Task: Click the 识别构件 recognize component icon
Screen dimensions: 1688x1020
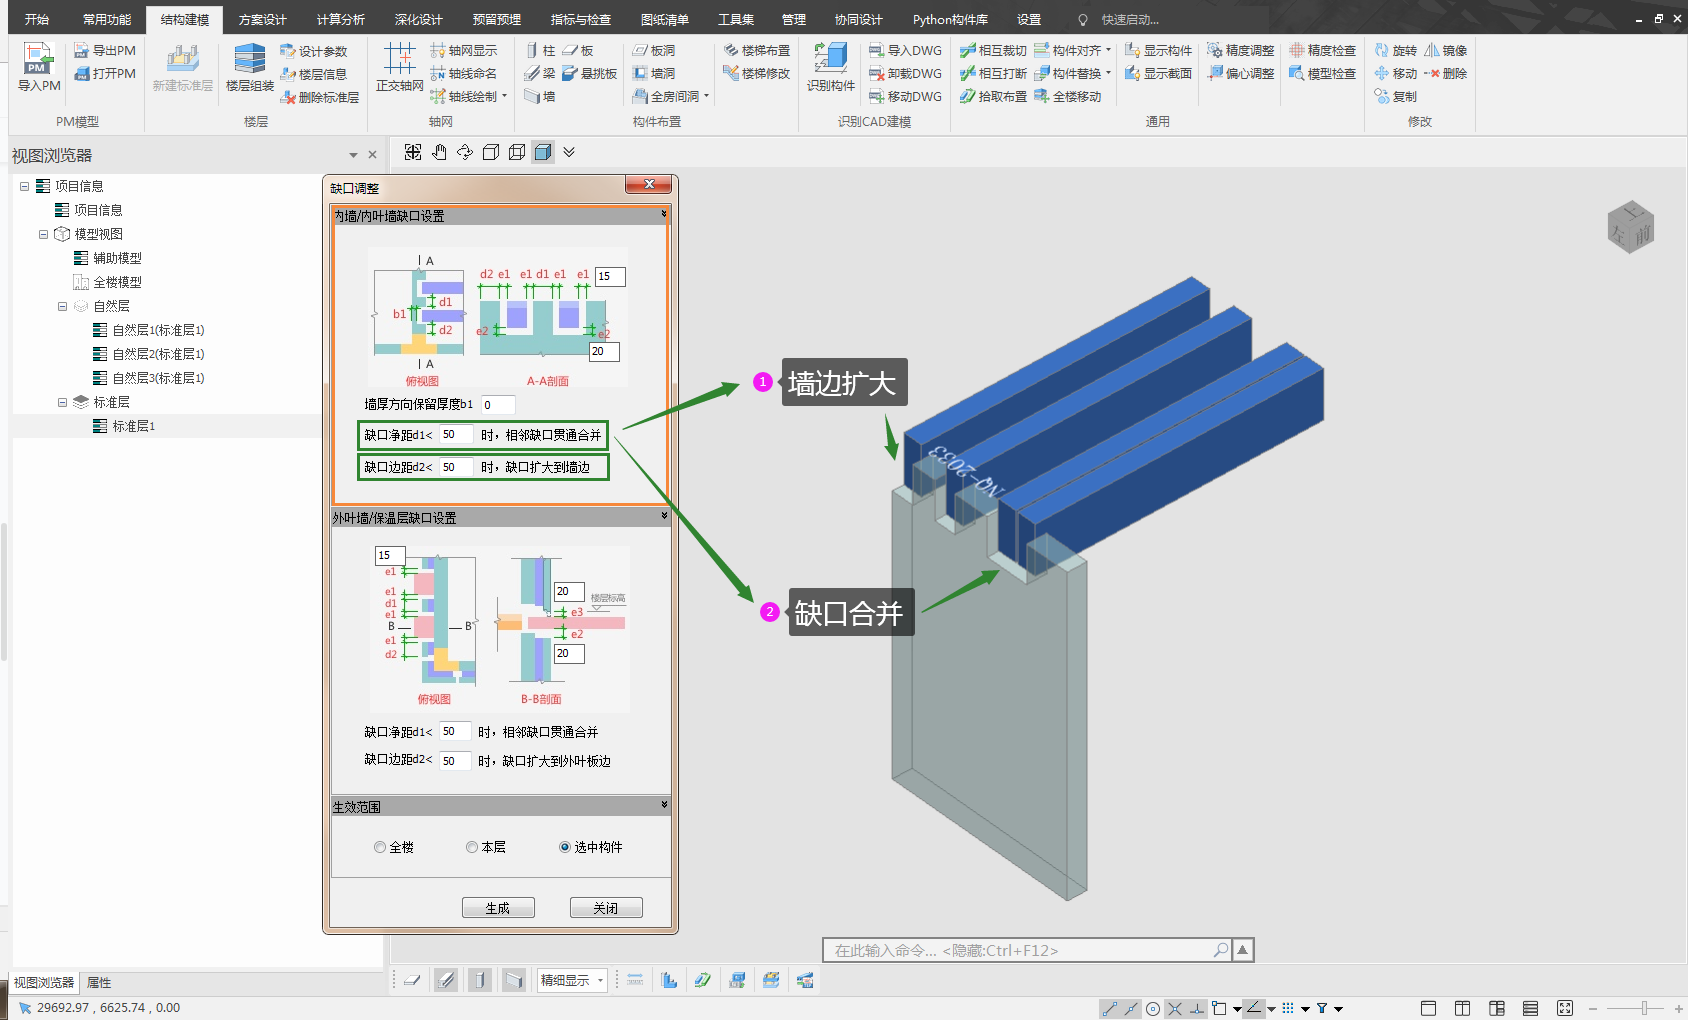Action: [830, 66]
